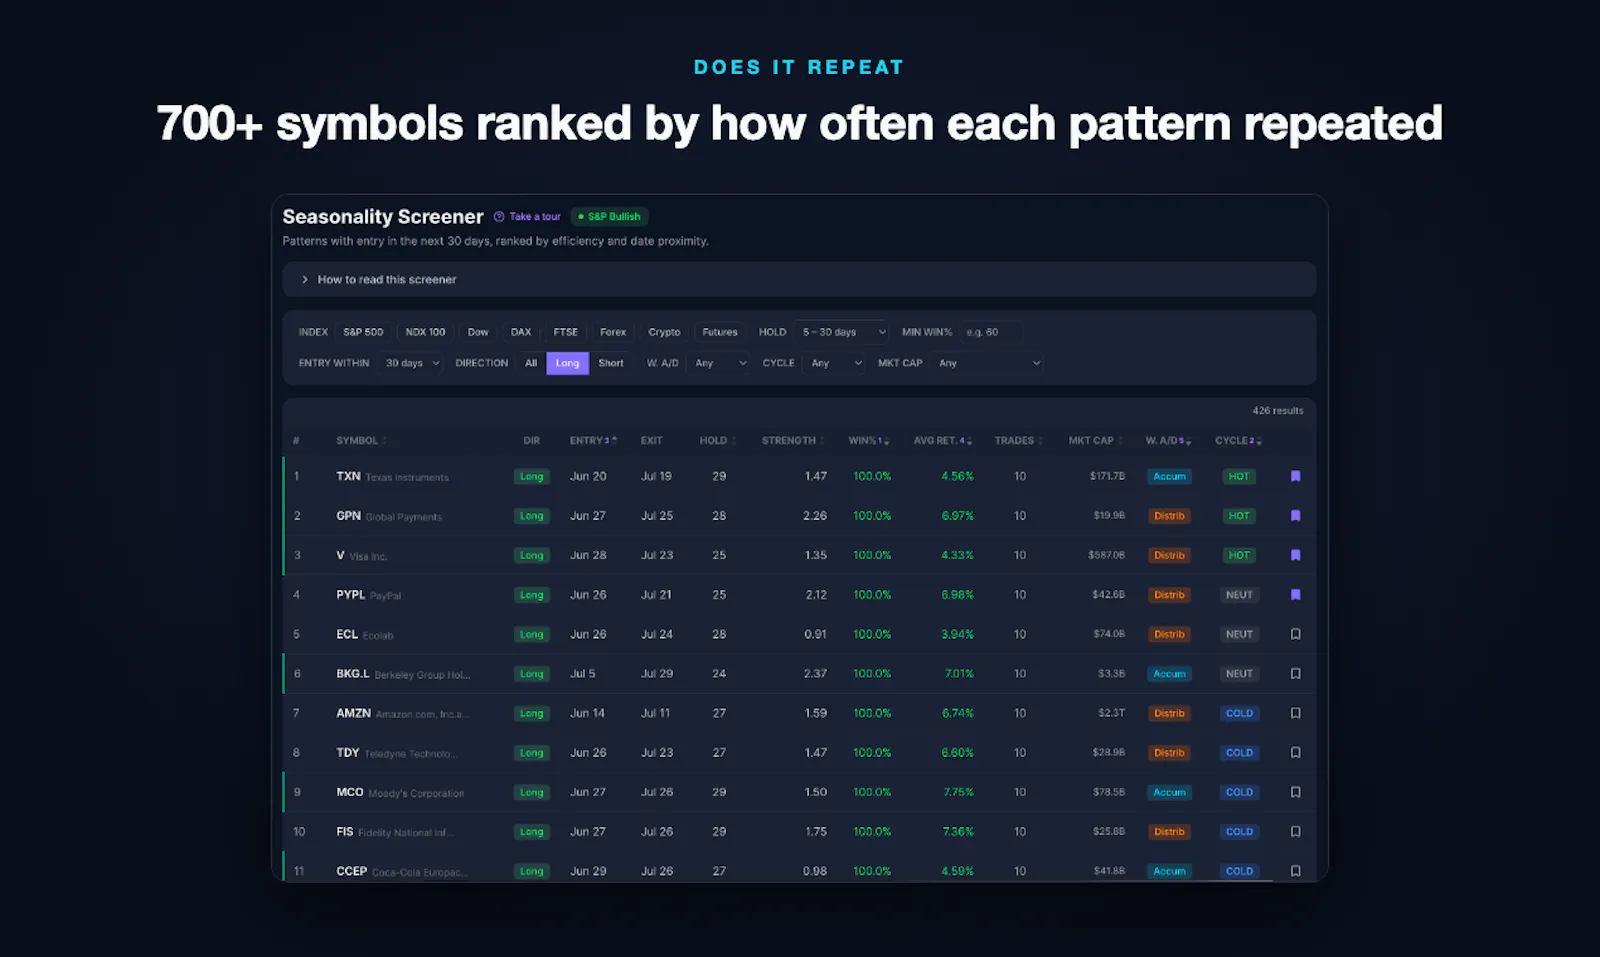Viewport: 1600px width, 957px height.
Task: Bookmark the BKG.L row
Action: point(1295,674)
